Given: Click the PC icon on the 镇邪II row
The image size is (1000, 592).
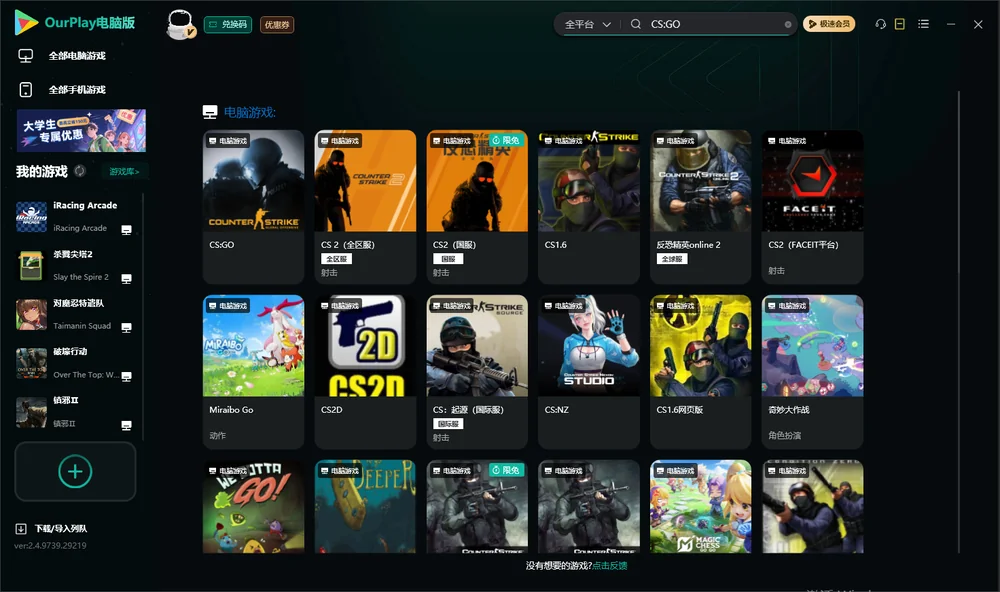Looking at the screenshot, I should coord(126,426).
